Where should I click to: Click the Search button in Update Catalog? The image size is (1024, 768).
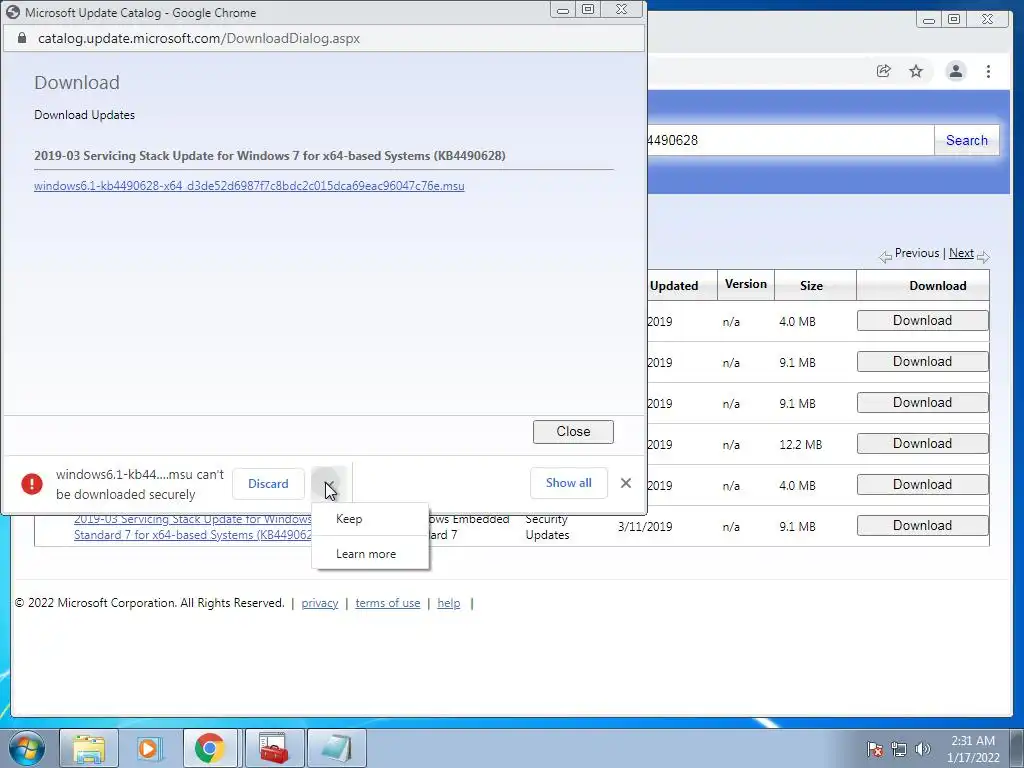click(967, 140)
